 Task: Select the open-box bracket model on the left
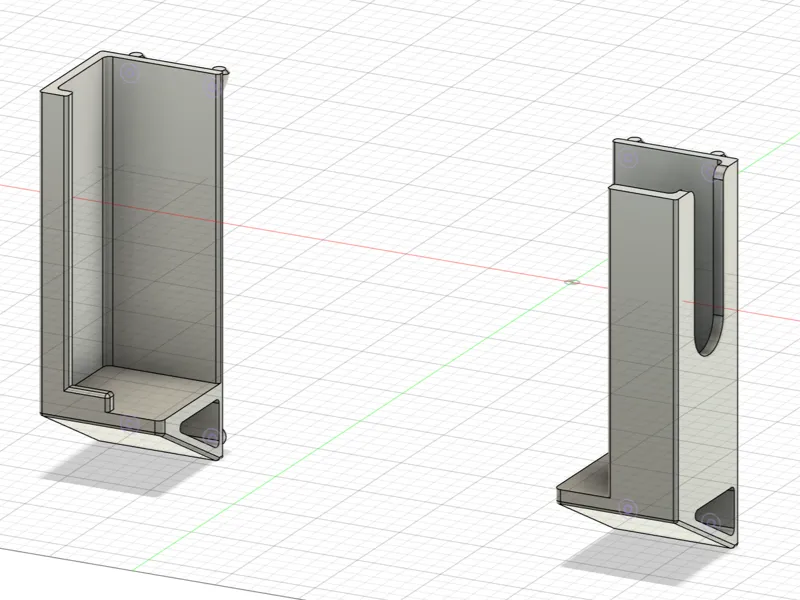pyautogui.click(x=133, y=255)
